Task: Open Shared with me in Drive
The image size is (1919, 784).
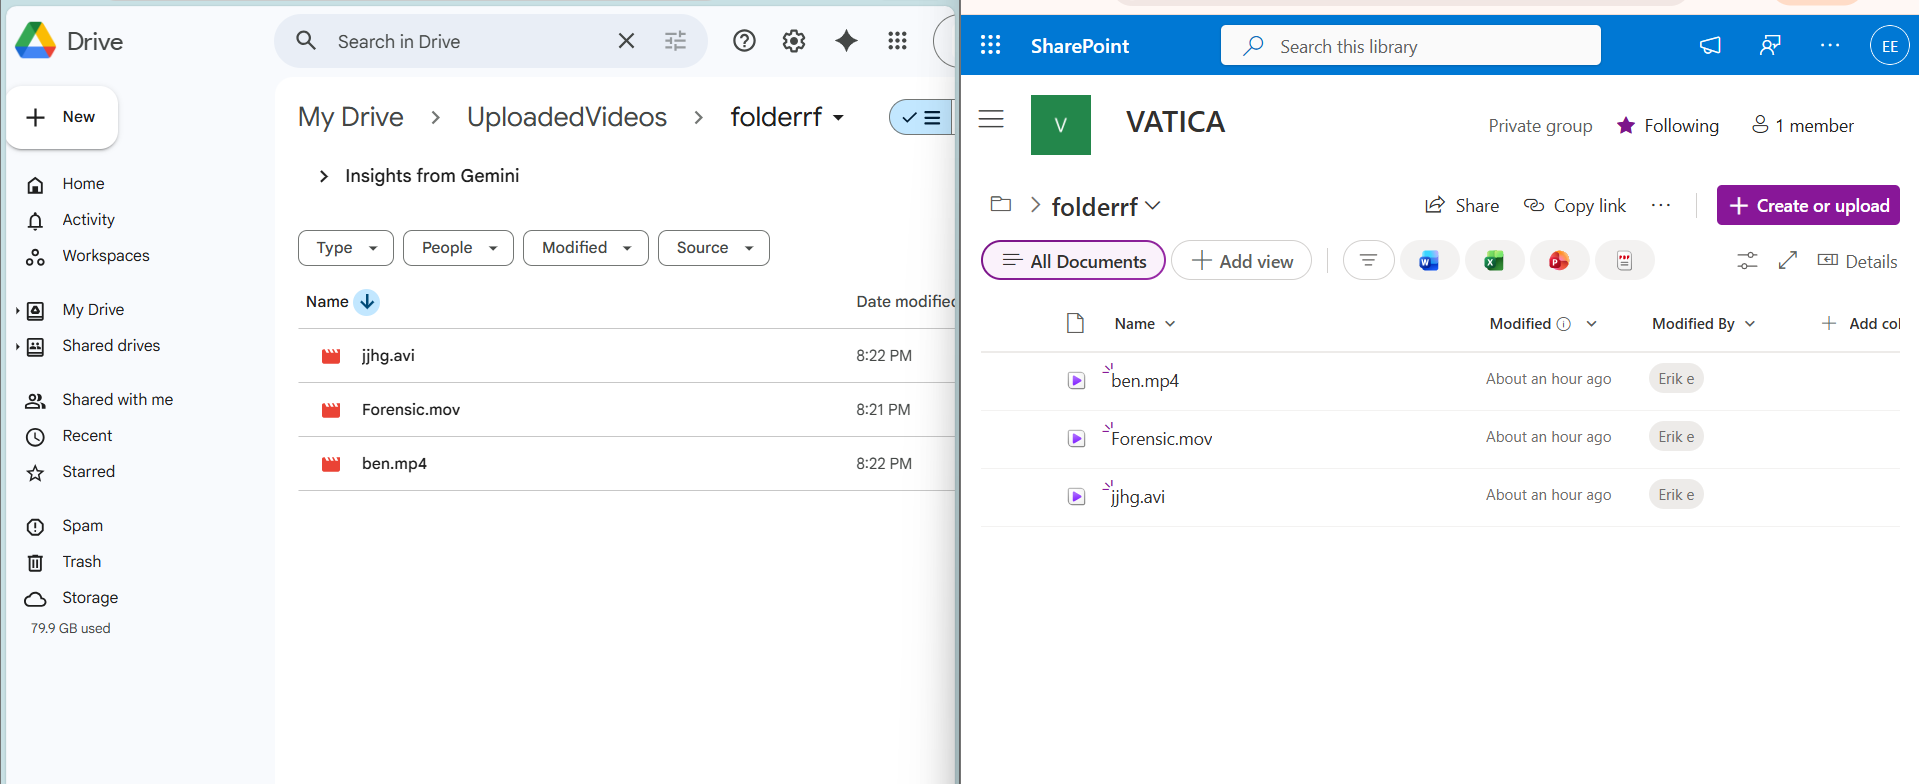Action: pos(117,400)
